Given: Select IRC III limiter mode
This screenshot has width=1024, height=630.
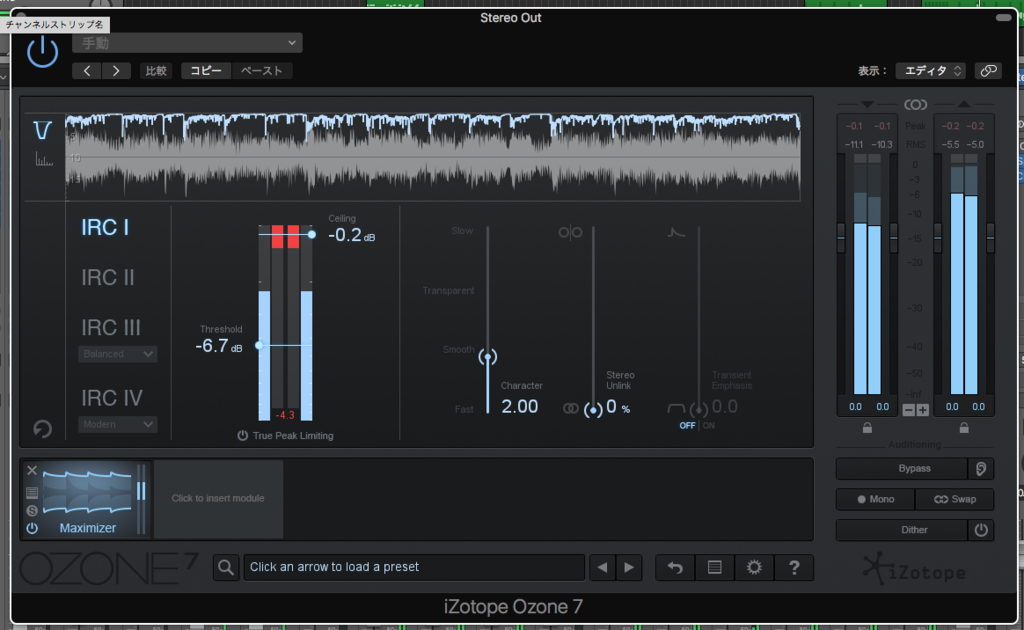Looking at the screenshot, I should point(110,327).
